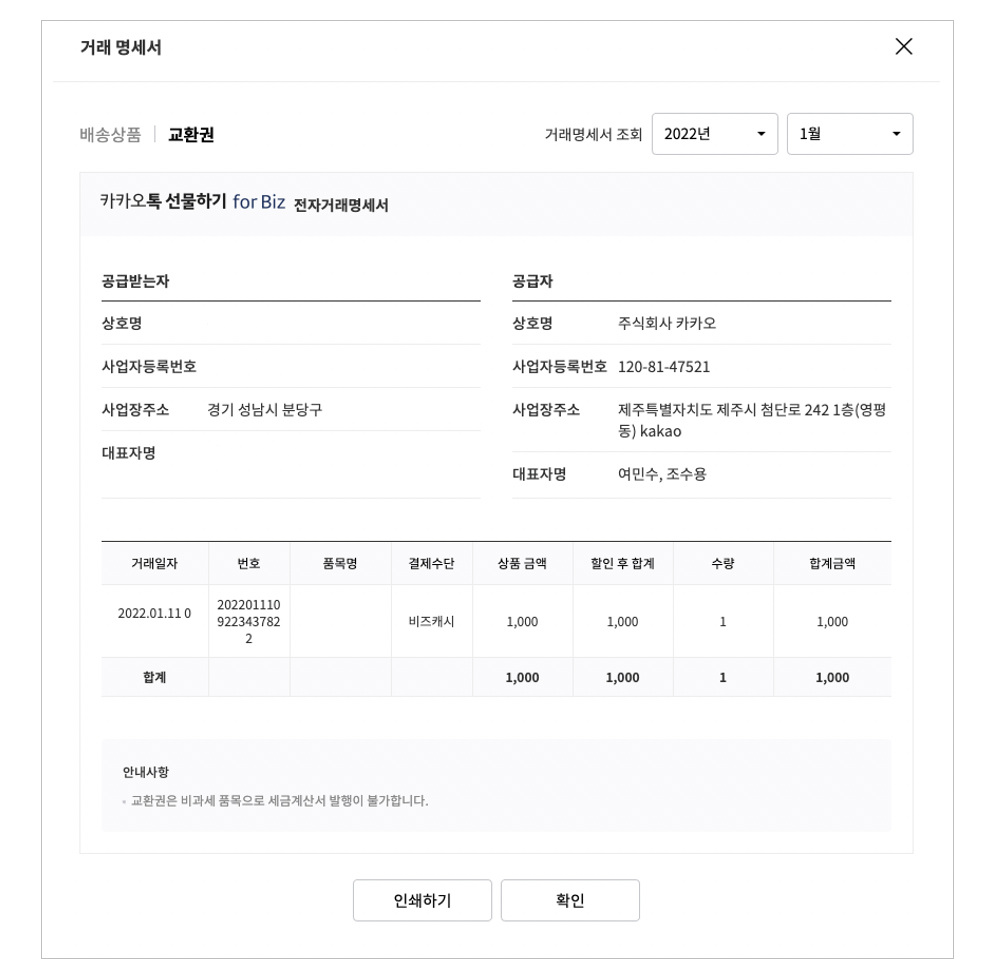
Task: Click the 안내사항 notice heading
Action: 146,772
